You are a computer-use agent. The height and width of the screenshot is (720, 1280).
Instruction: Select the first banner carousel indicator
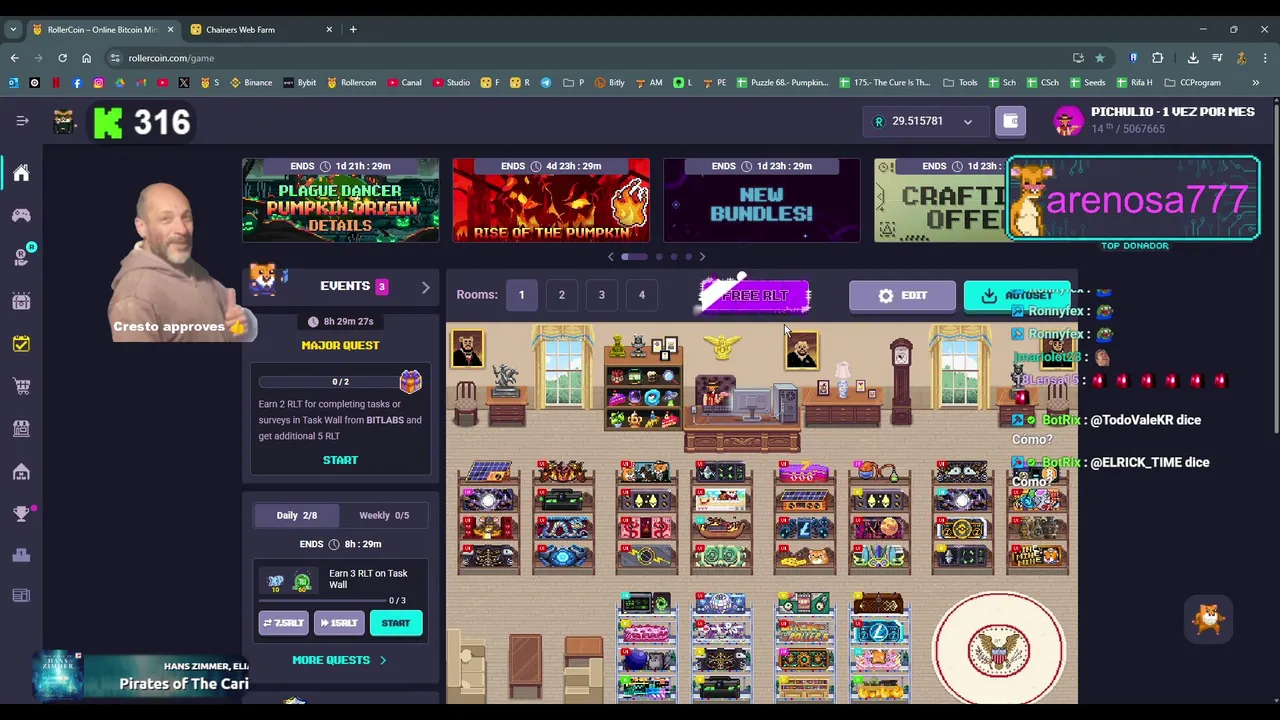click(x=634, y=257)
